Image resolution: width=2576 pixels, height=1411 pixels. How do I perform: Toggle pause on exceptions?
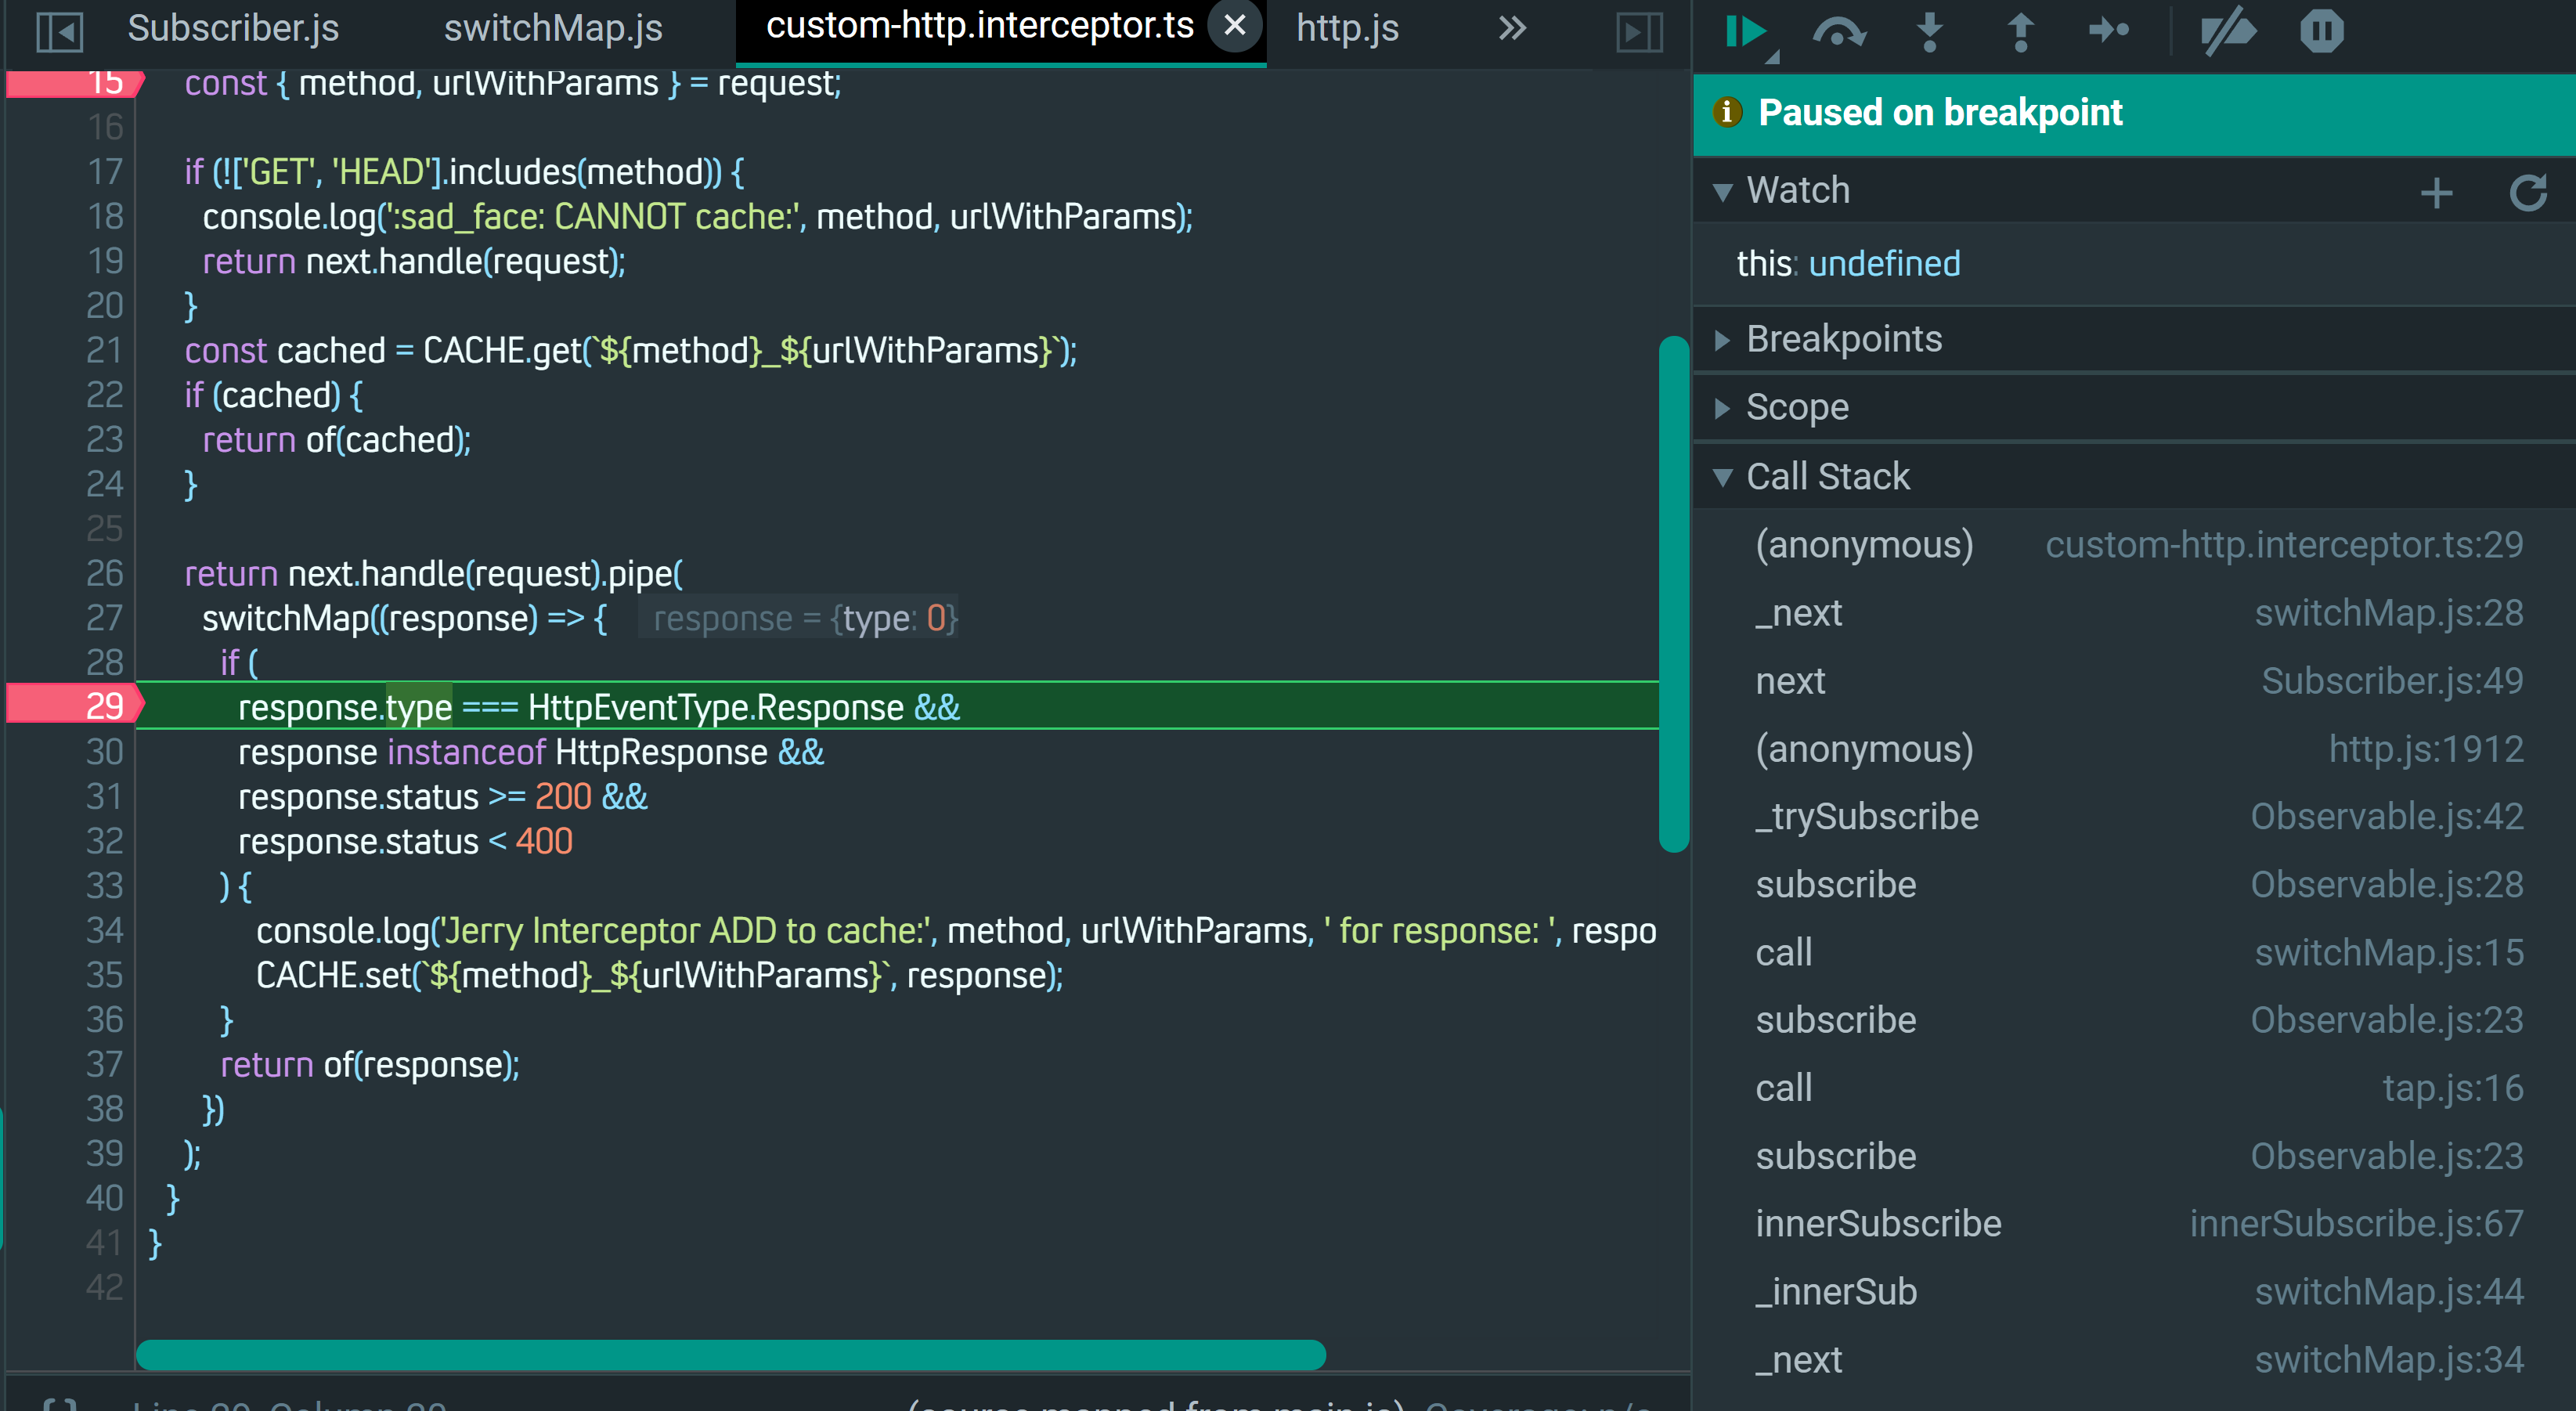pos(2321,31)
